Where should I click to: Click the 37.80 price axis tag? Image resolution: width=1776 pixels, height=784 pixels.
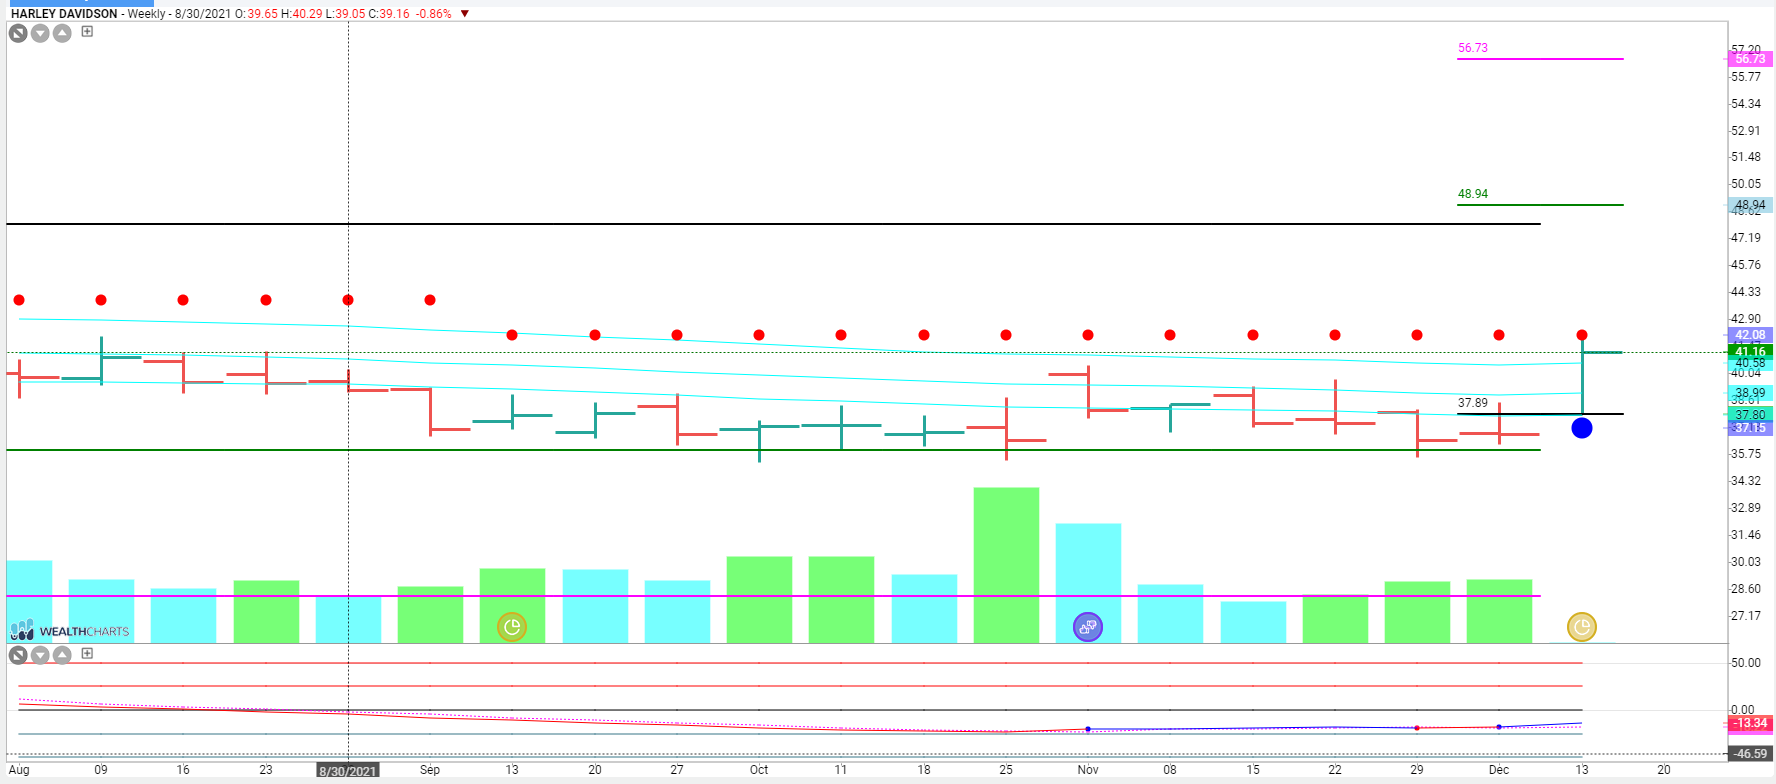1750,415
